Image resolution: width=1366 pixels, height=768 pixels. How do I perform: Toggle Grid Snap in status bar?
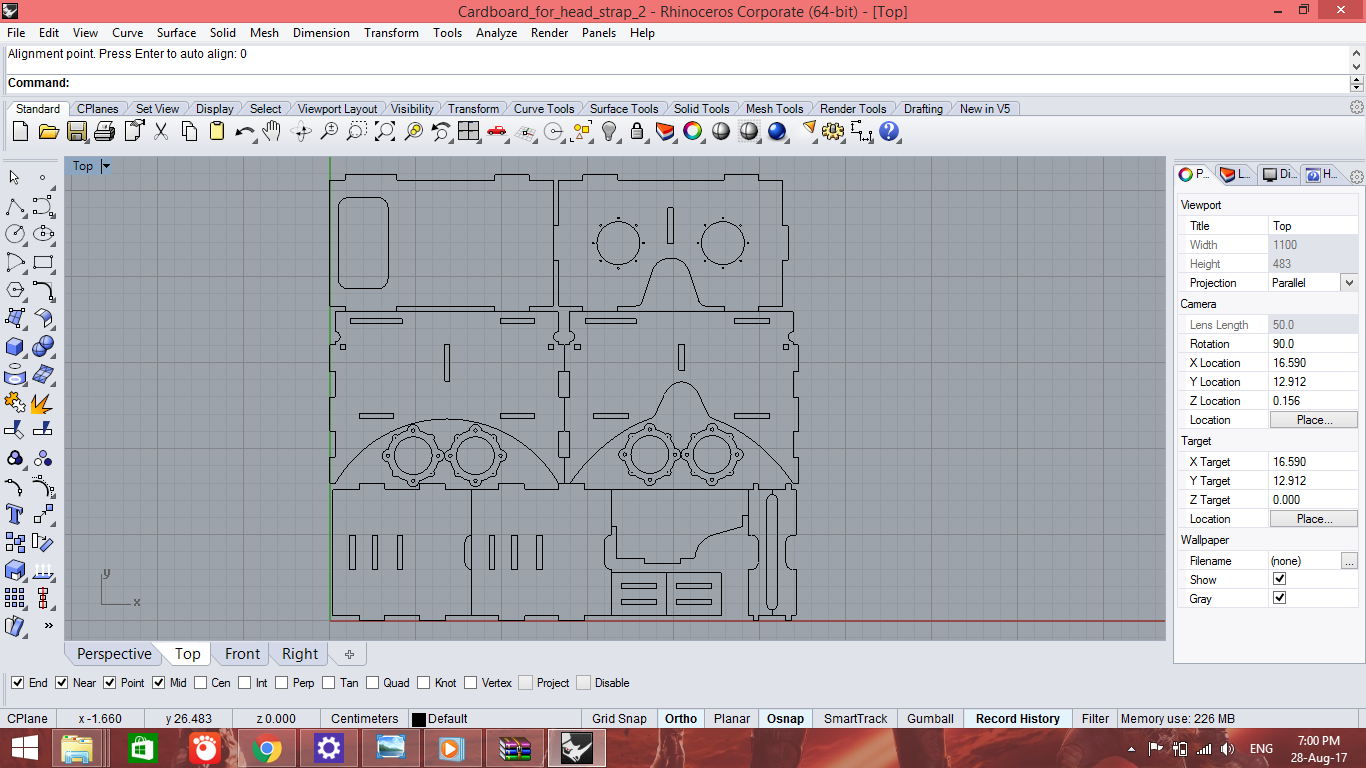pos(618,718)
